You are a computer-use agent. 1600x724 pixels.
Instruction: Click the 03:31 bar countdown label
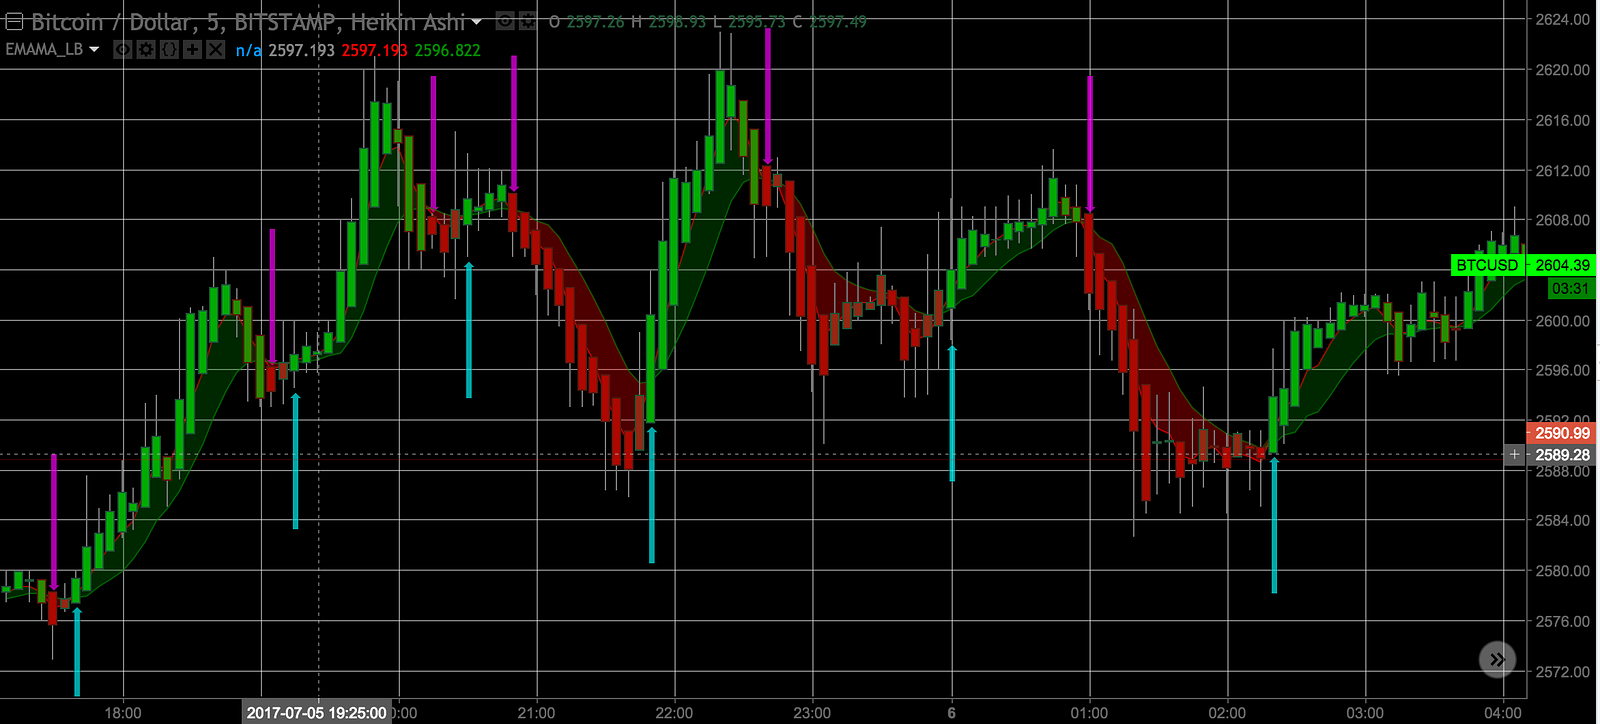pyautogui.click(x=1570, y=288)
